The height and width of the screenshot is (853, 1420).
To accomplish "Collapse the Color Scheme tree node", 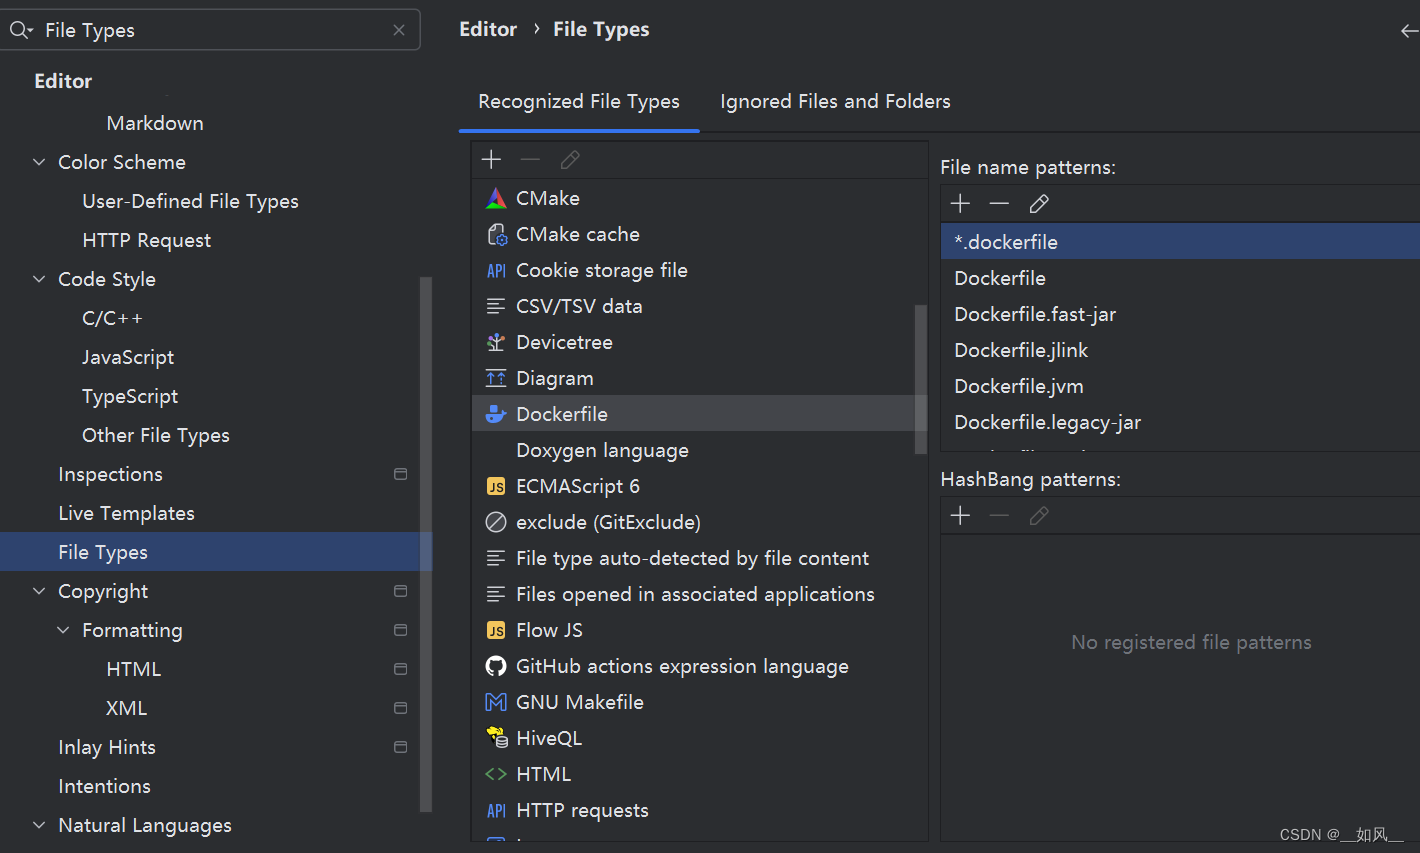I will coord(39,162).
